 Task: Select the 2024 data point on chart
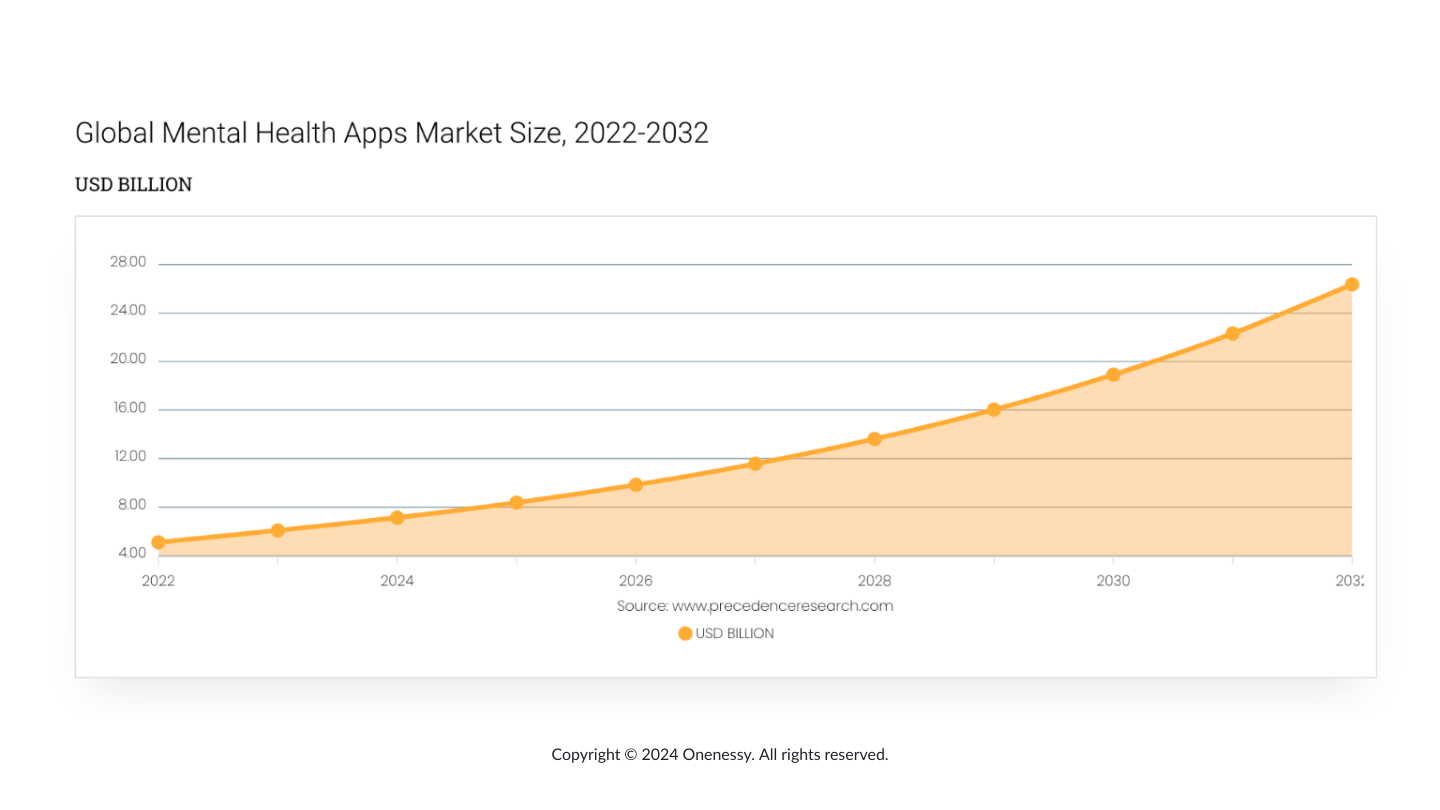(x=397, y=517)
